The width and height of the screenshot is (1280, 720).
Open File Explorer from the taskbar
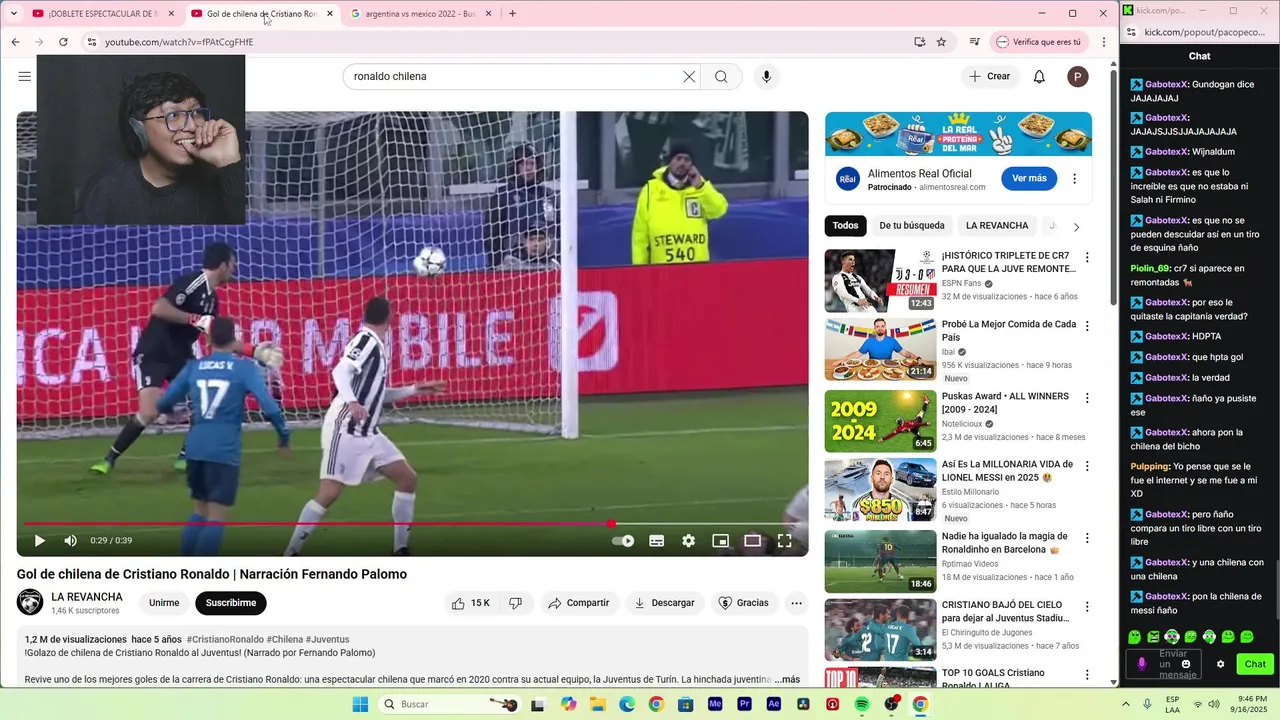[598, 704]
